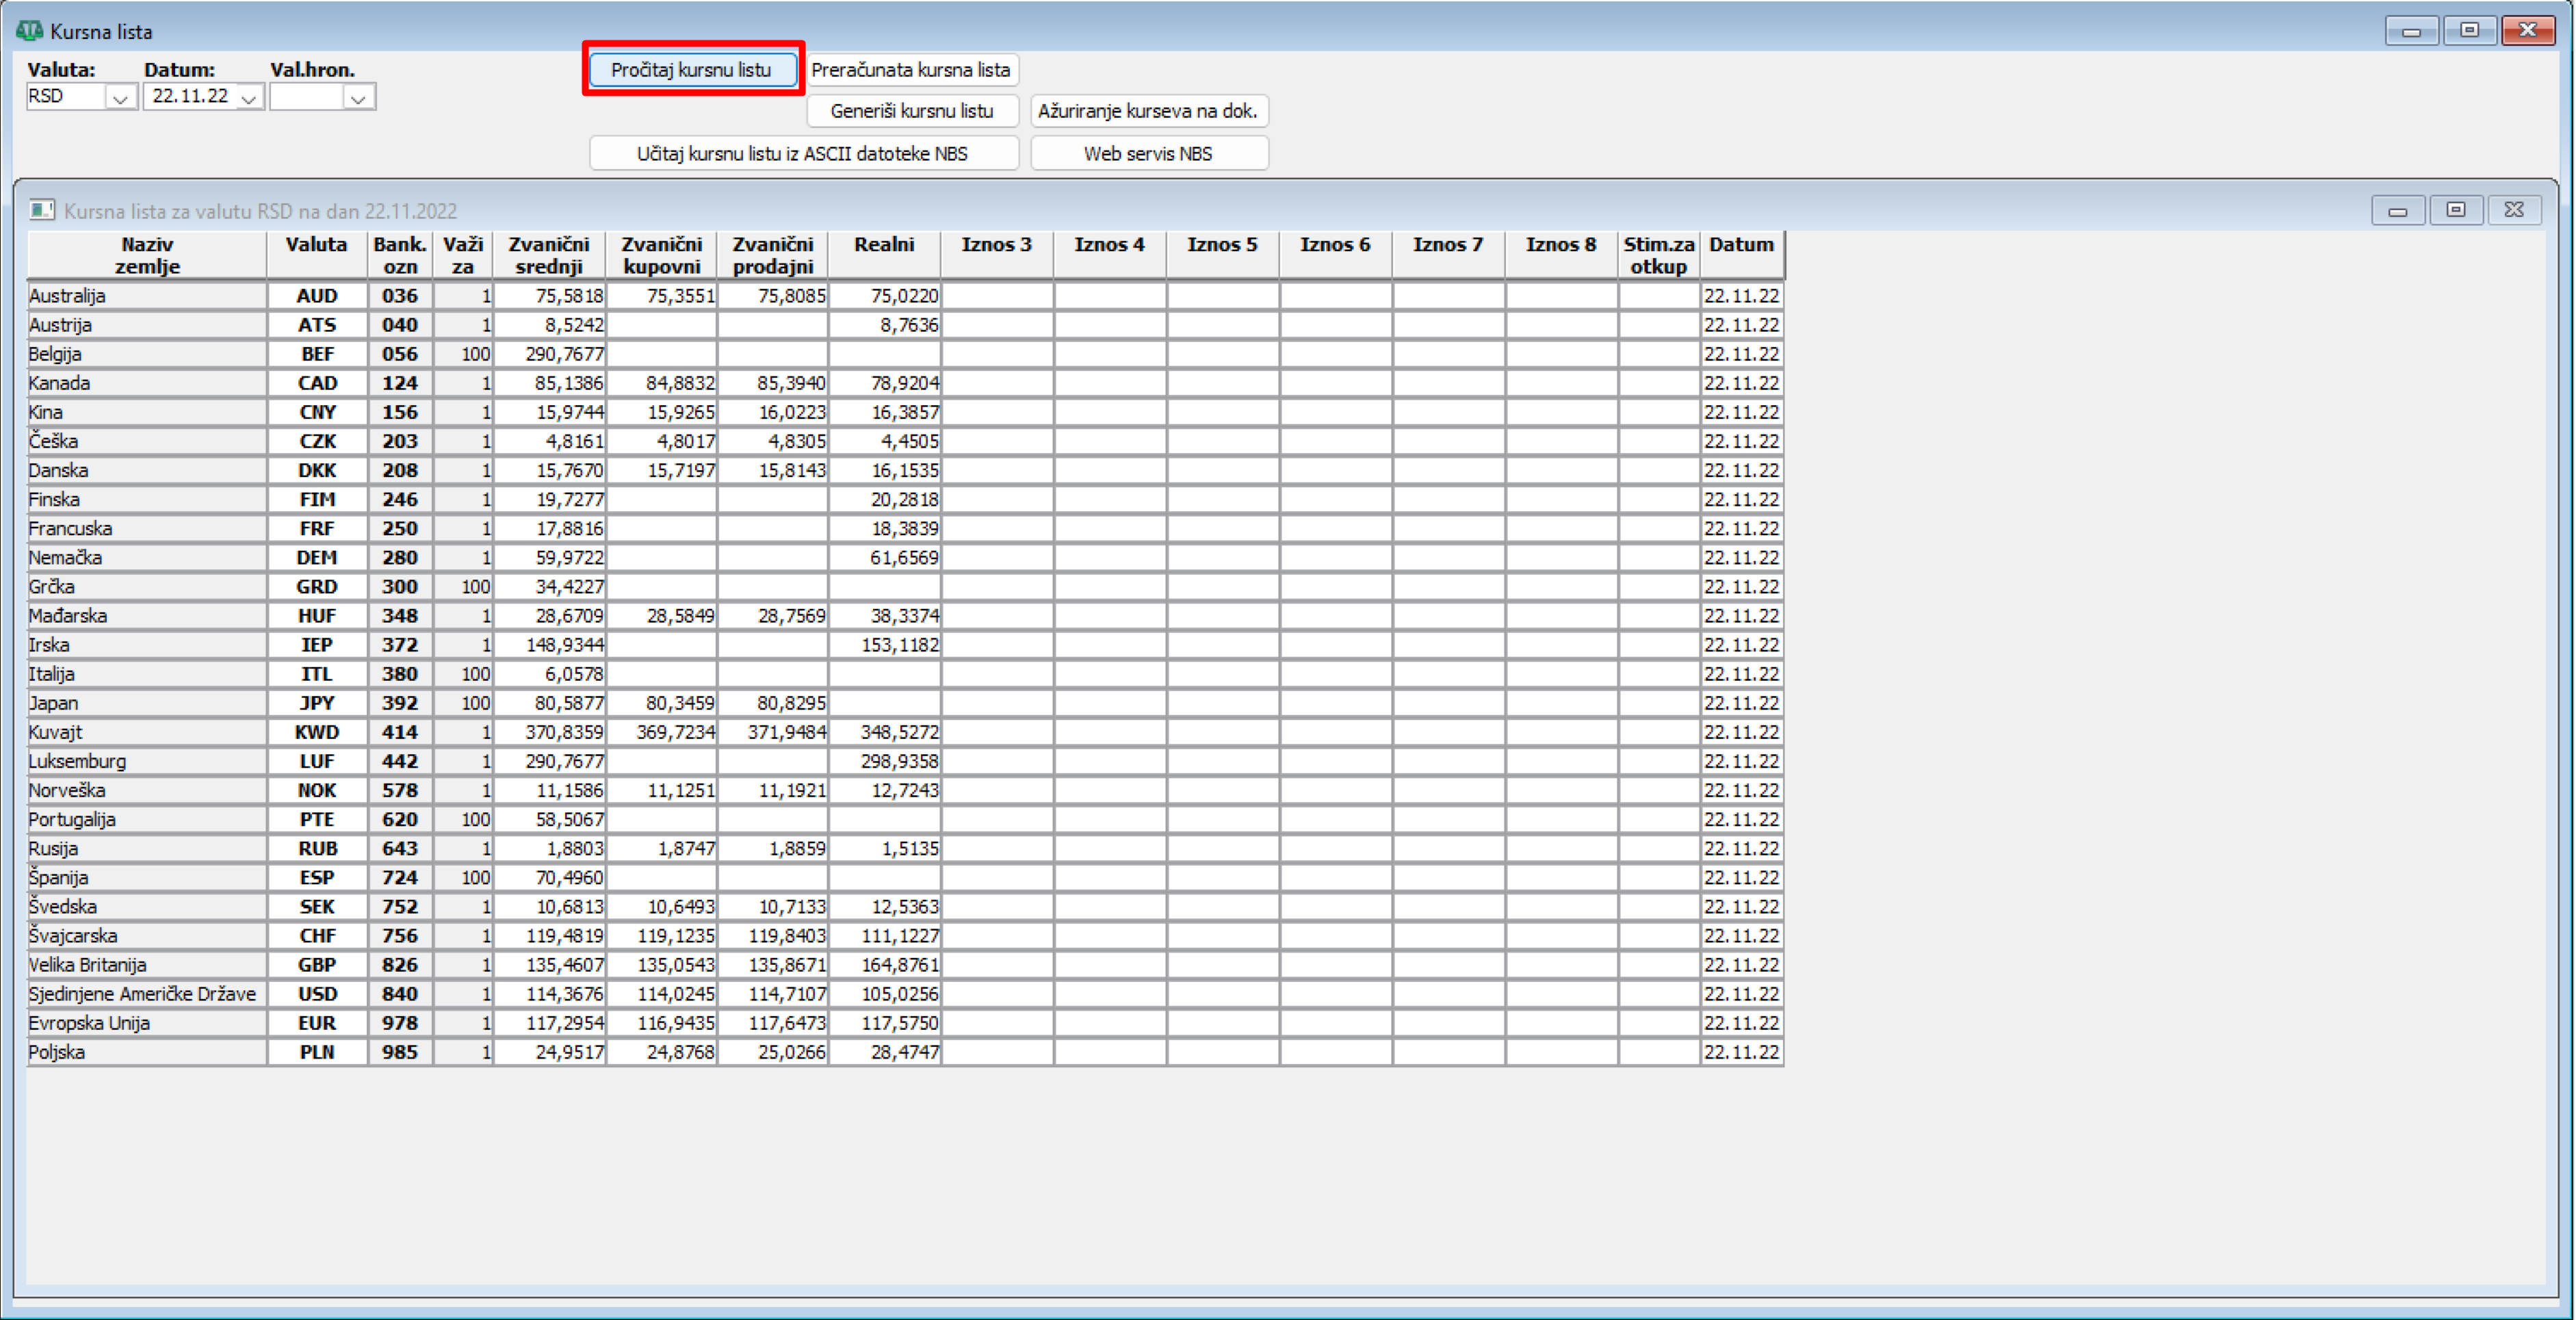Maximize the inner exchange rate table window
2576x1320 pixels.
(2456, 210)
